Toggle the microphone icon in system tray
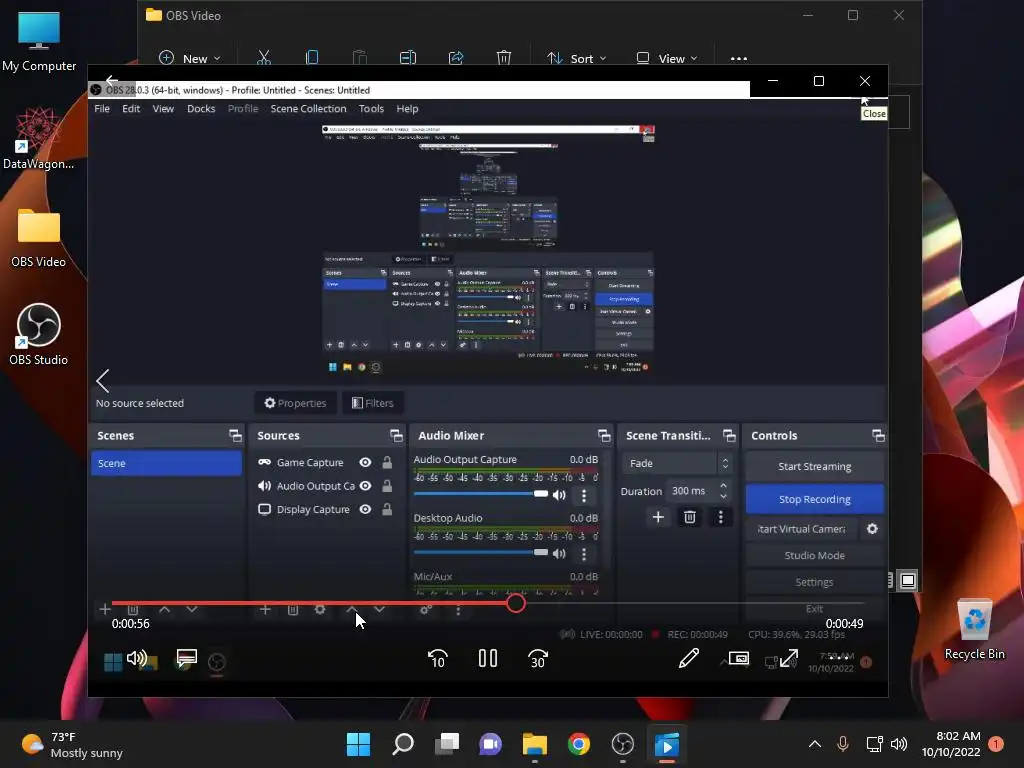 pyautogui.click(x=842, y=744)
